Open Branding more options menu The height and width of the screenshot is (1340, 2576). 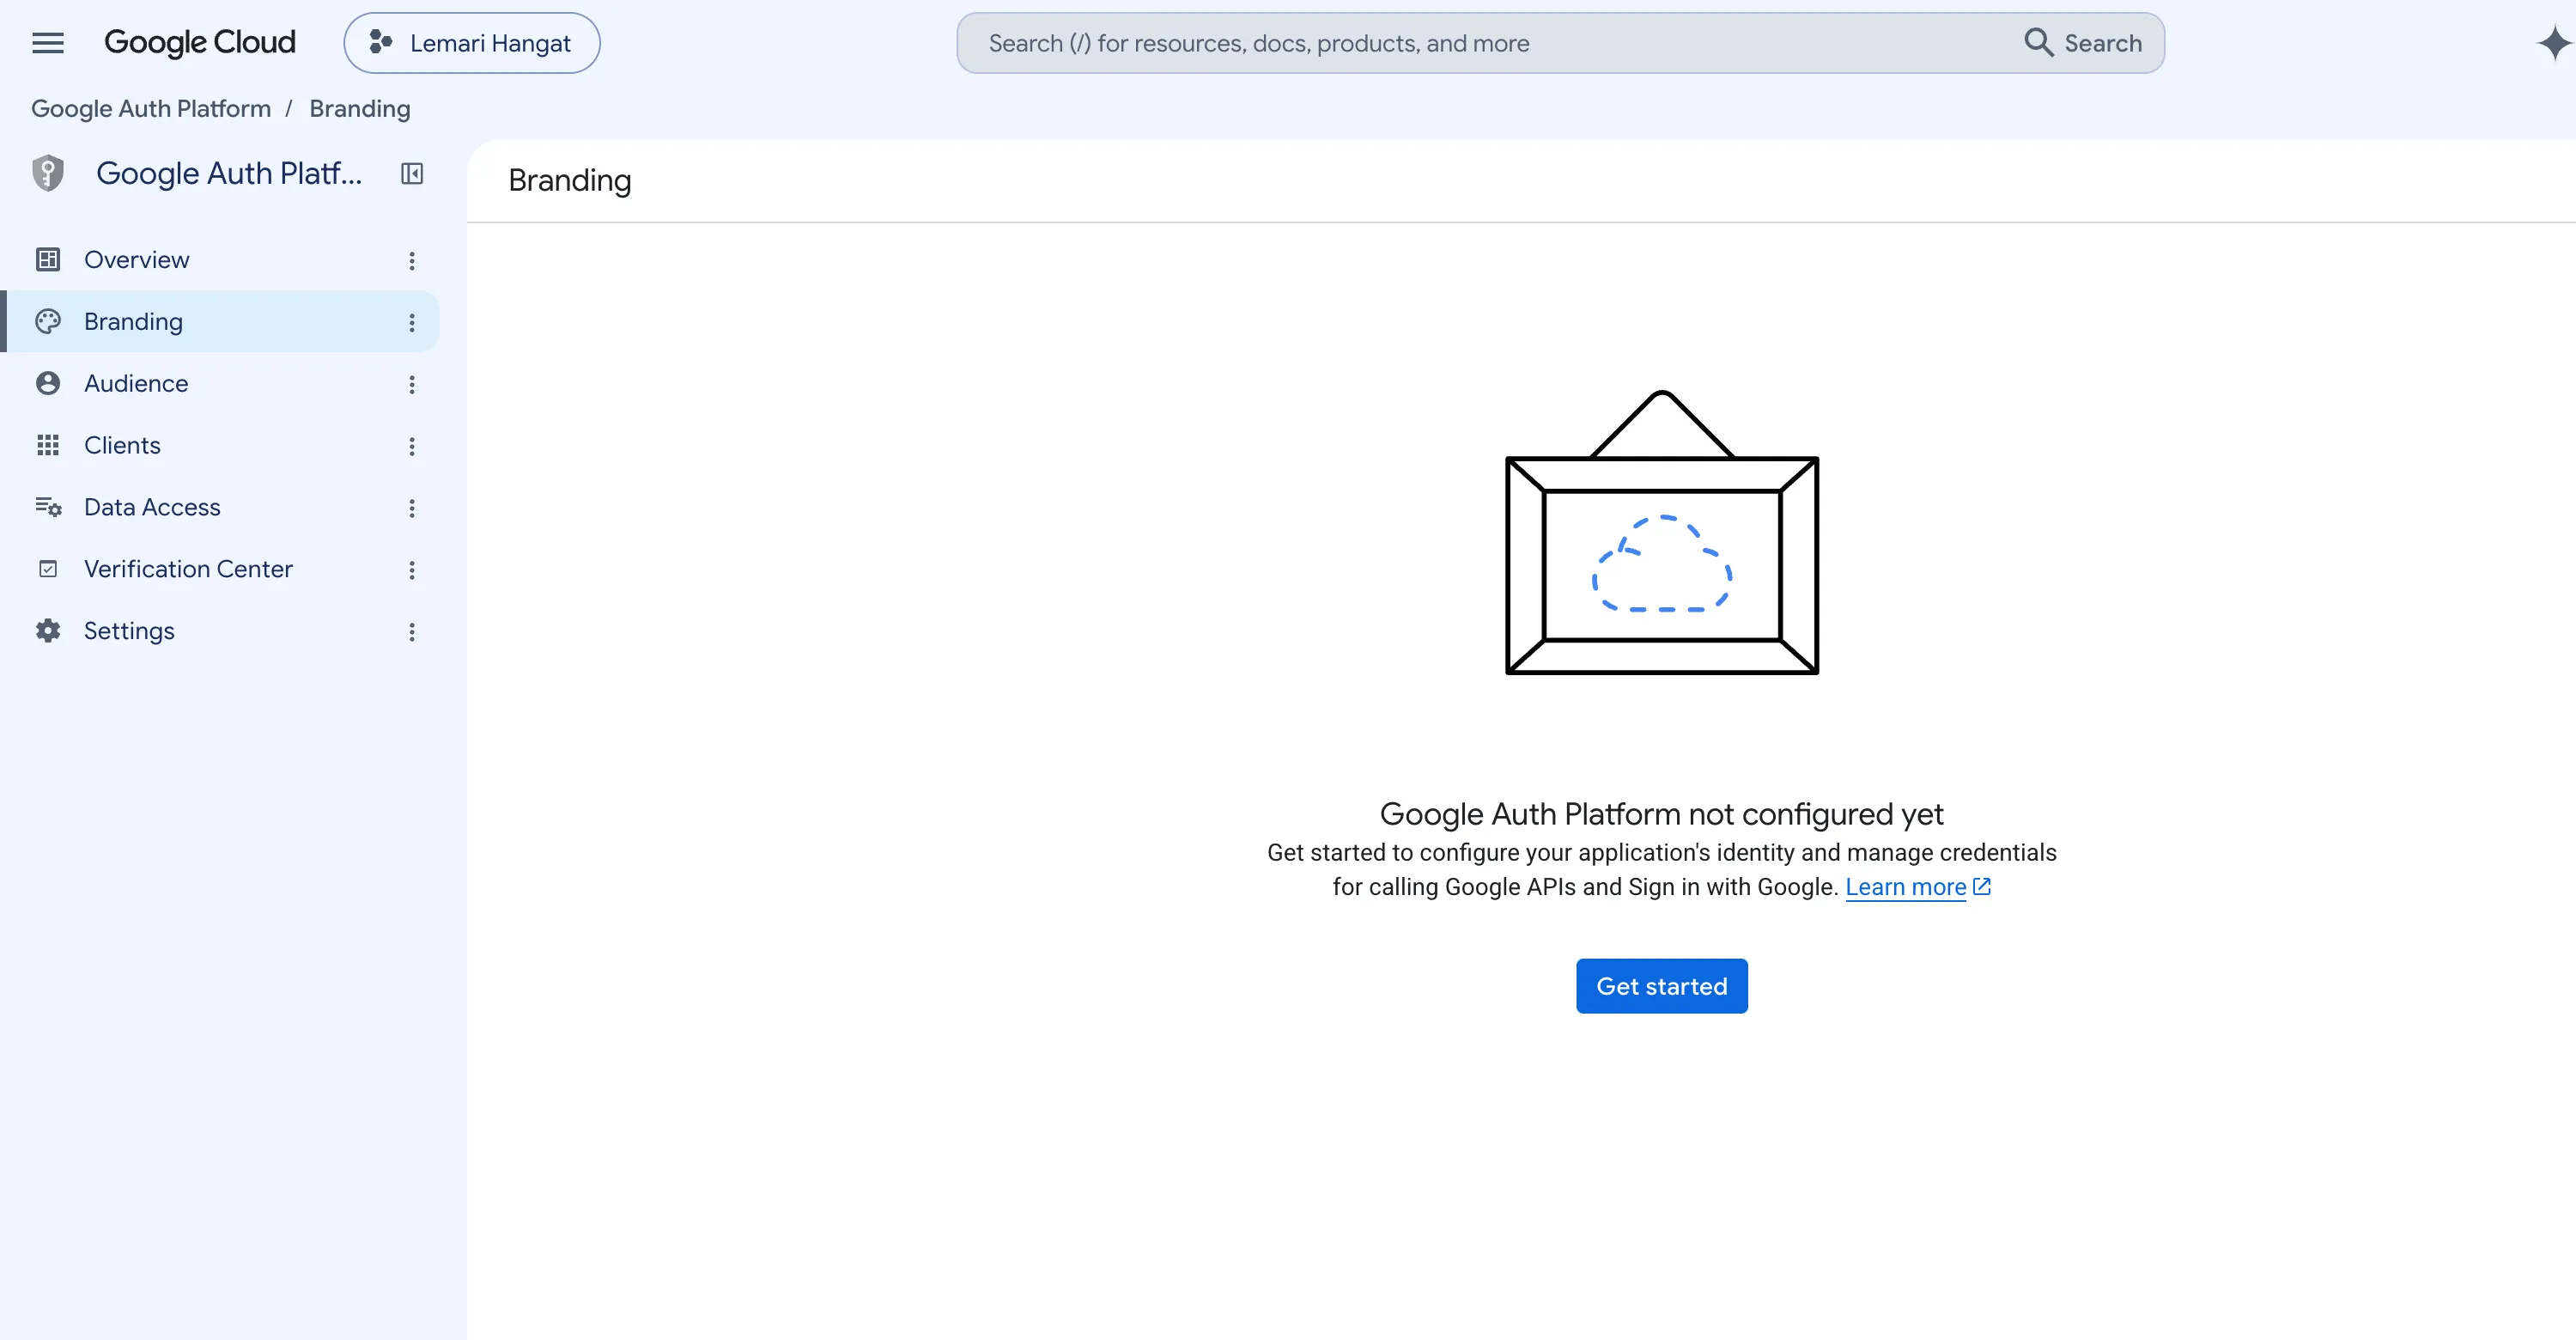point(412,323)
